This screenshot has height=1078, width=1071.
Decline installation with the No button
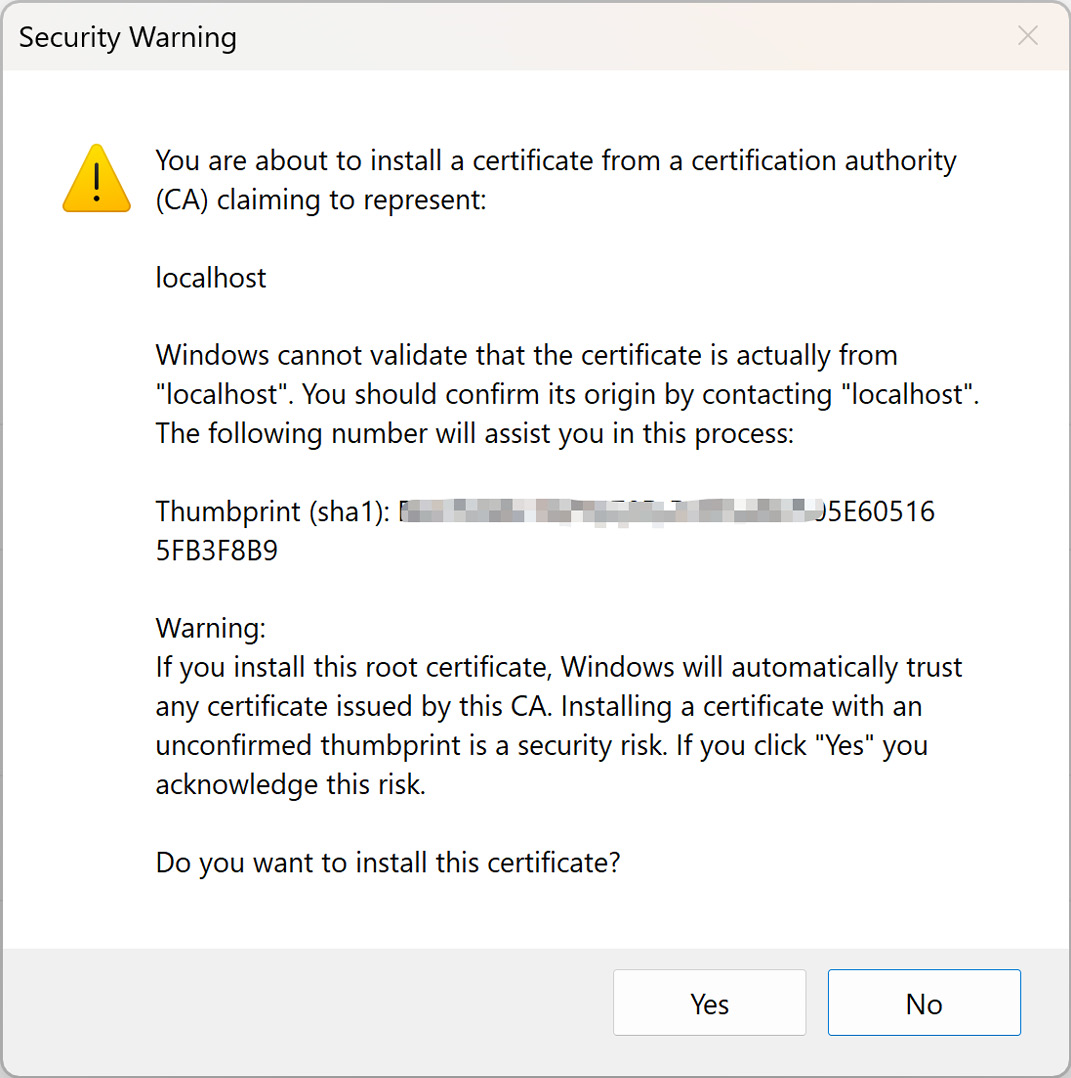point(924,1002)
